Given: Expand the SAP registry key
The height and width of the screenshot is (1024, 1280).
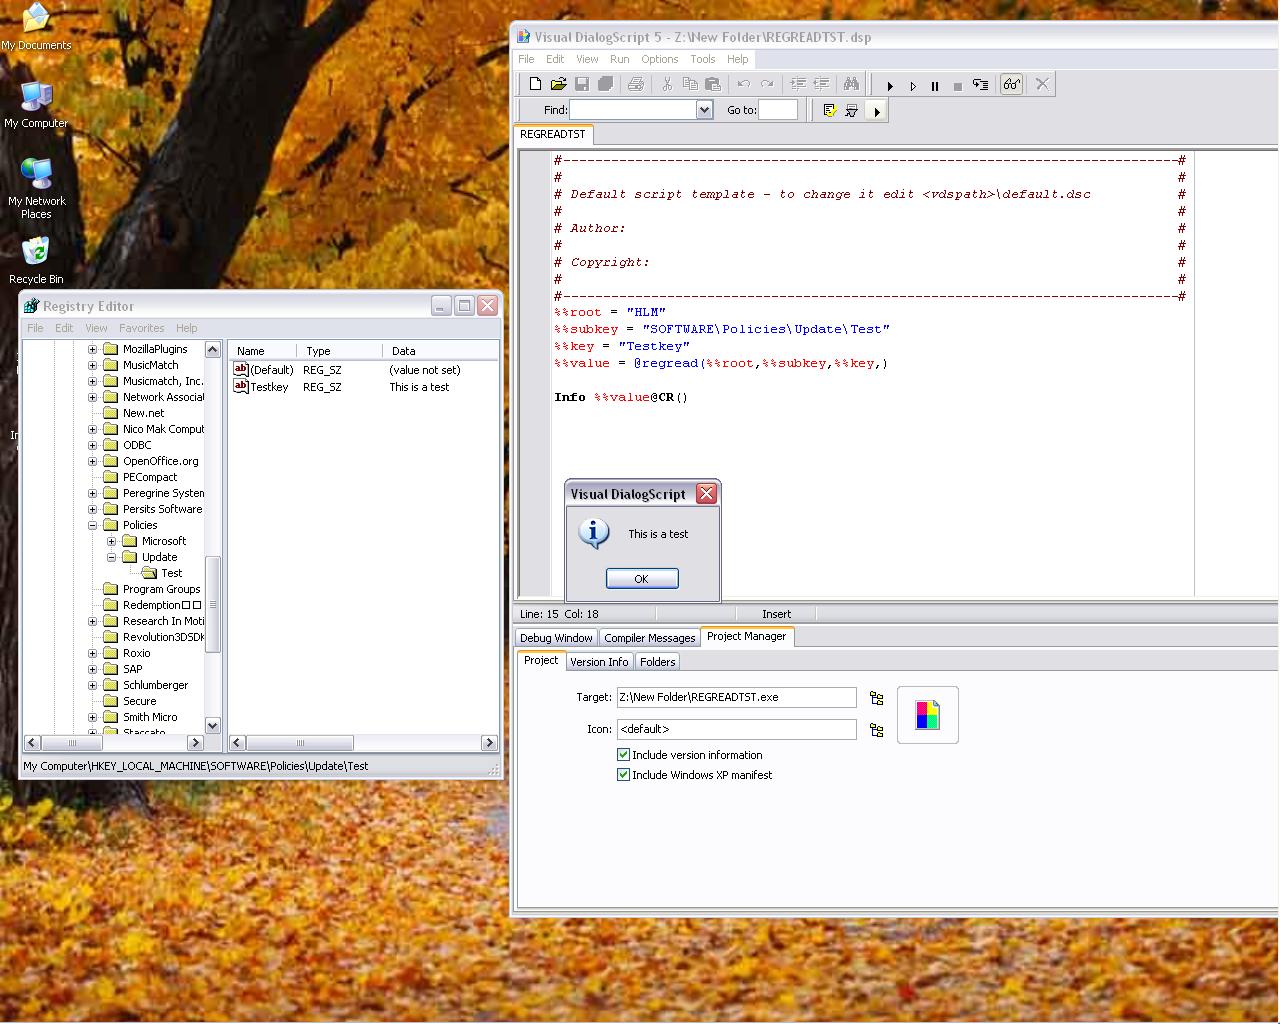Looking at the screenshot, I should pos(93,669).
